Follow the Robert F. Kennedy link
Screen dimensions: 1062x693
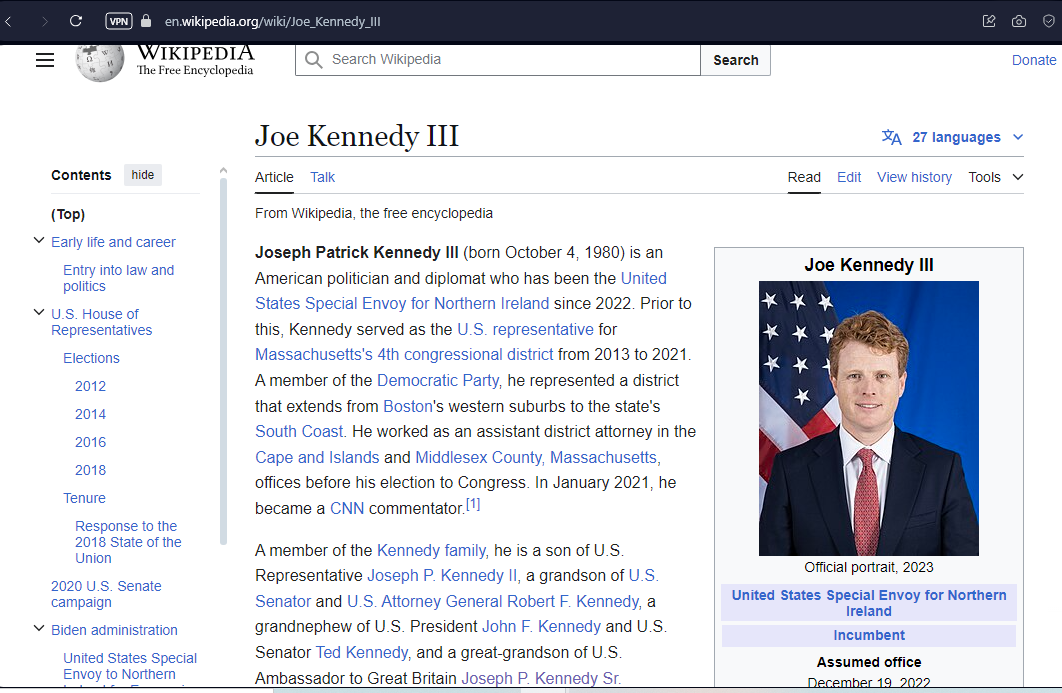coord(573,601)
